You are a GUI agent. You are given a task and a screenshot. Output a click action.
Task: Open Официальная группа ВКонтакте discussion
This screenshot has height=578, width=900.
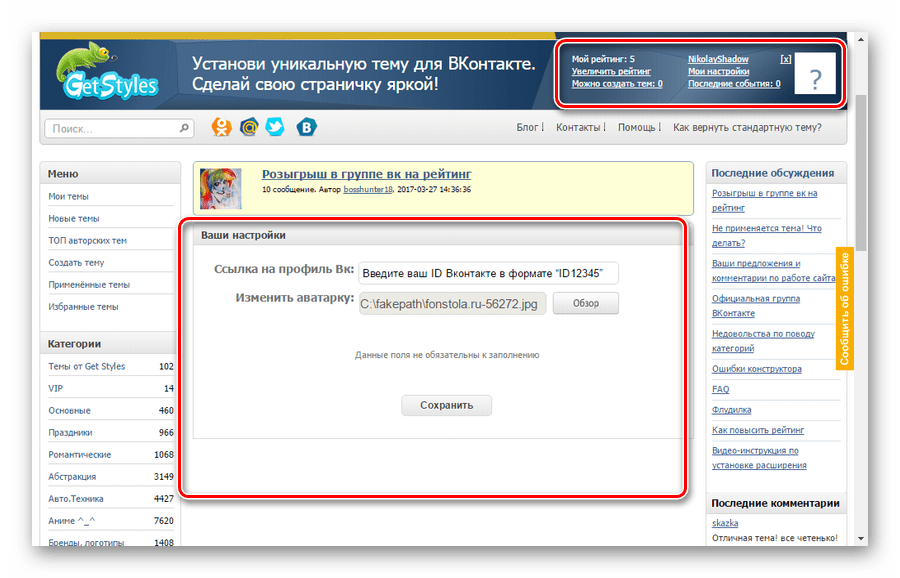[756, 306]
